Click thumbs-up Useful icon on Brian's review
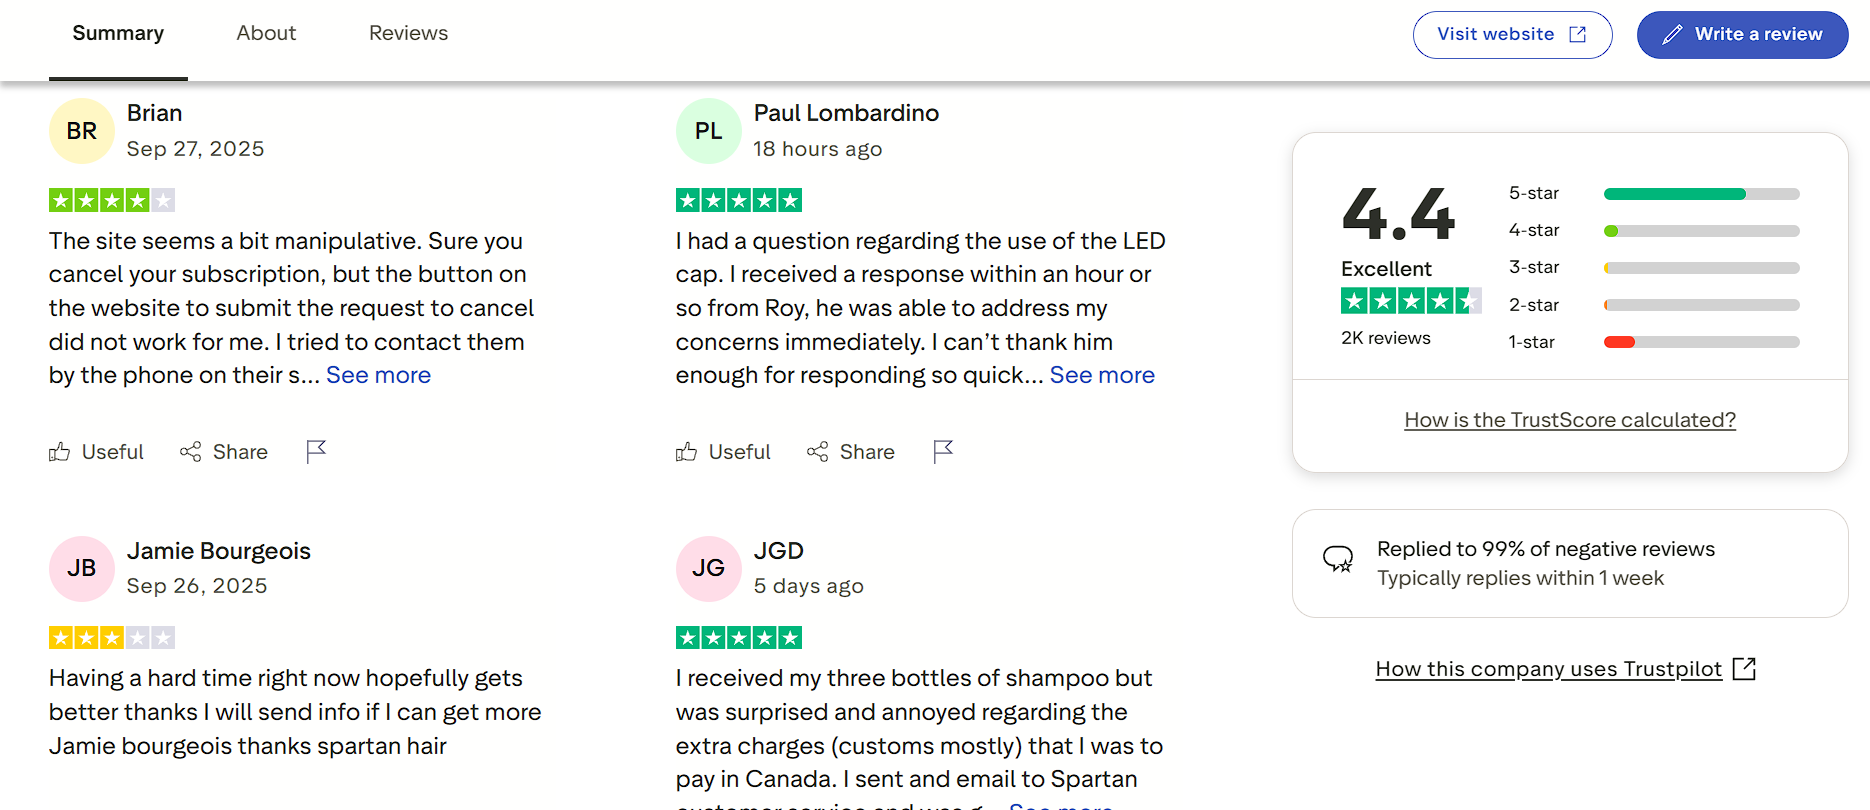 (60, 452)
